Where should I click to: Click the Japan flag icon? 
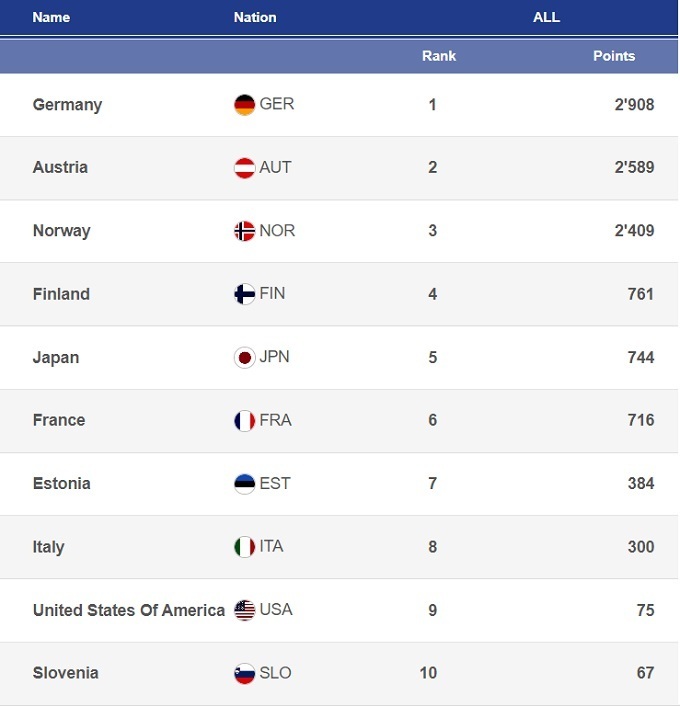[x=245, y=357]
